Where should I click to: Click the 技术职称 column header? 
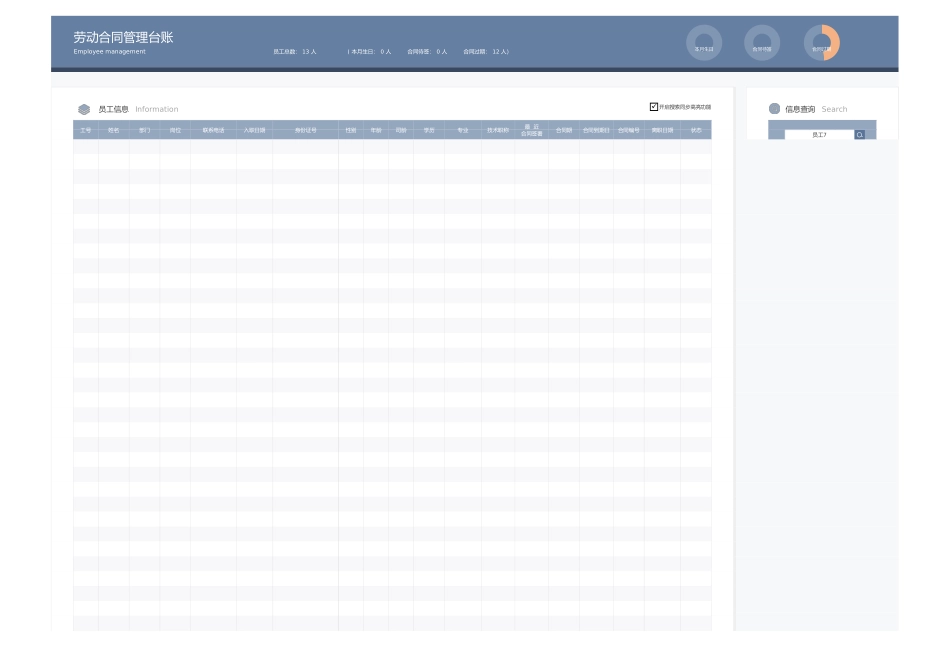point(498,130)
